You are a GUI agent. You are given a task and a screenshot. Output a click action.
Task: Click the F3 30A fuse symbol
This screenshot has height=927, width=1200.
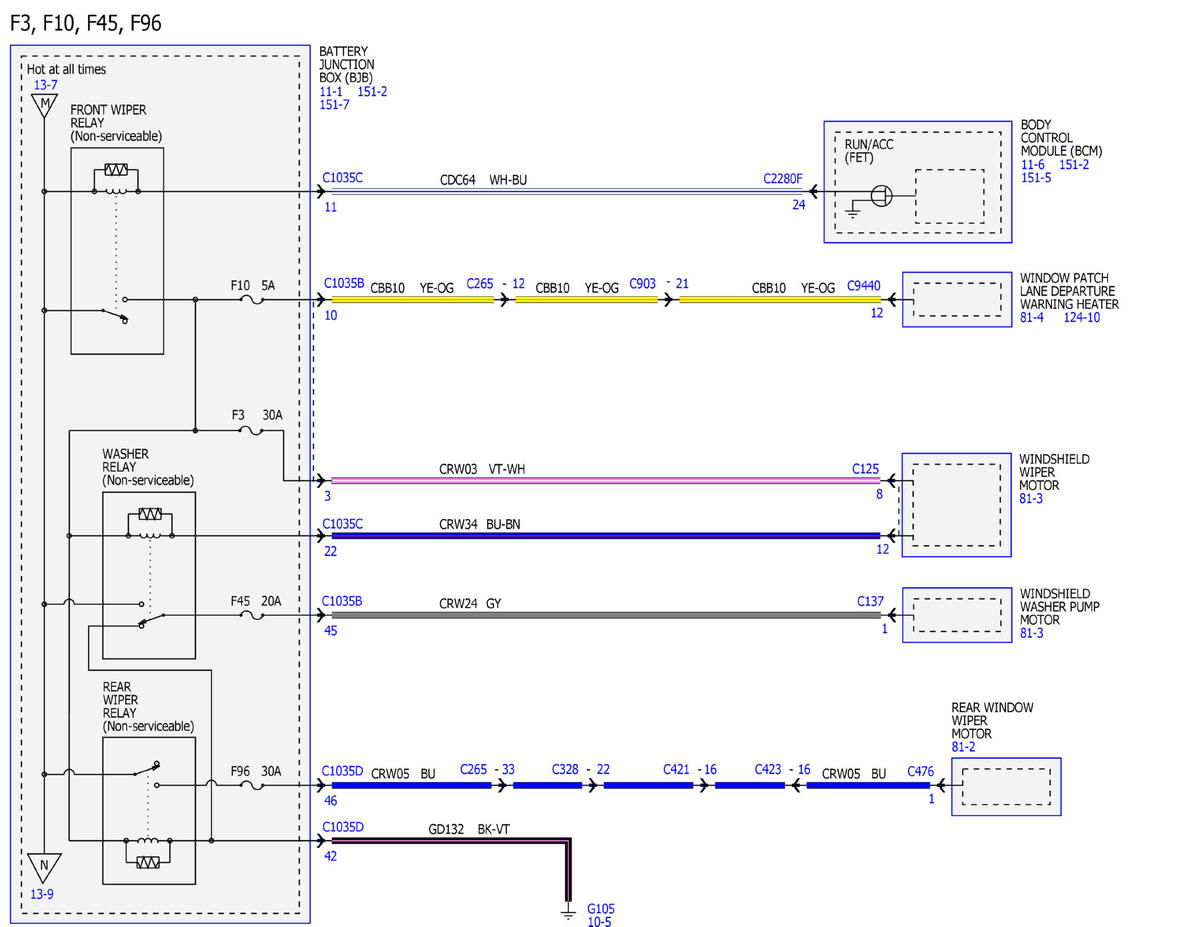pos(251,431)
